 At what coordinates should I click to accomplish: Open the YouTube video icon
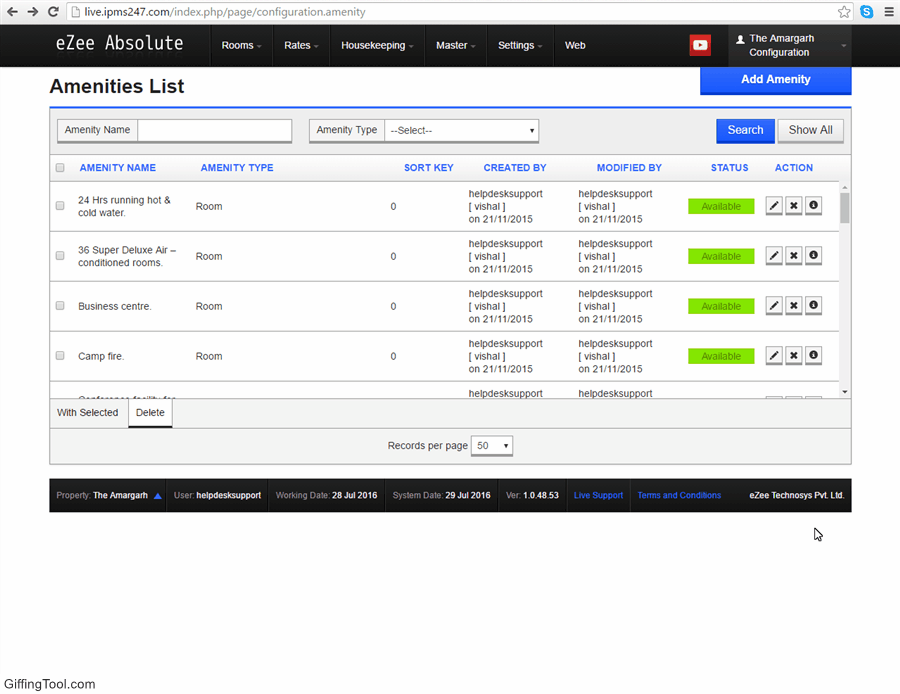700,45
